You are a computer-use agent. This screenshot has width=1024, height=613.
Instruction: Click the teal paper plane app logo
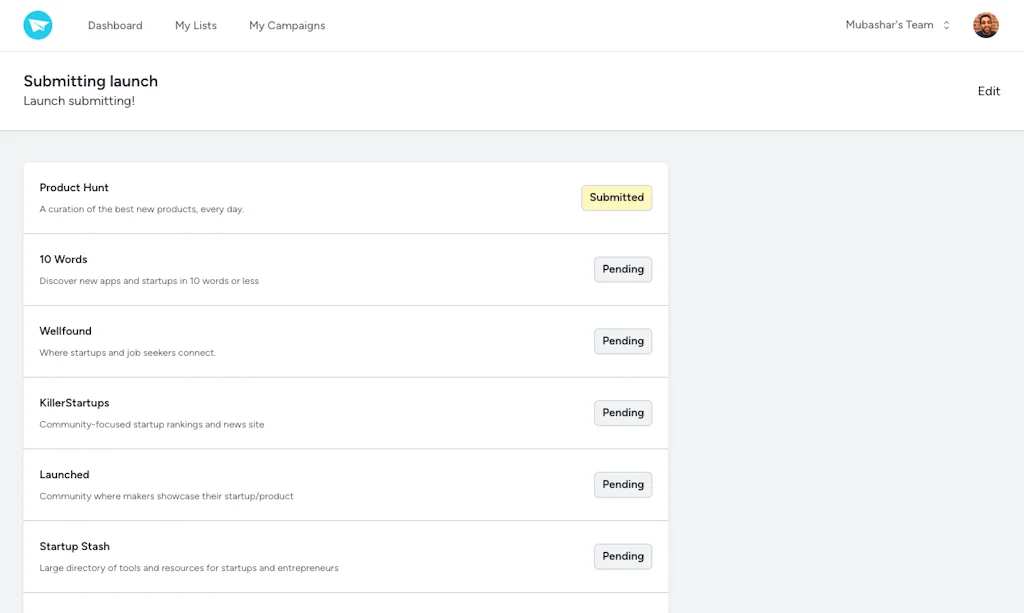(x=38, y=24)
